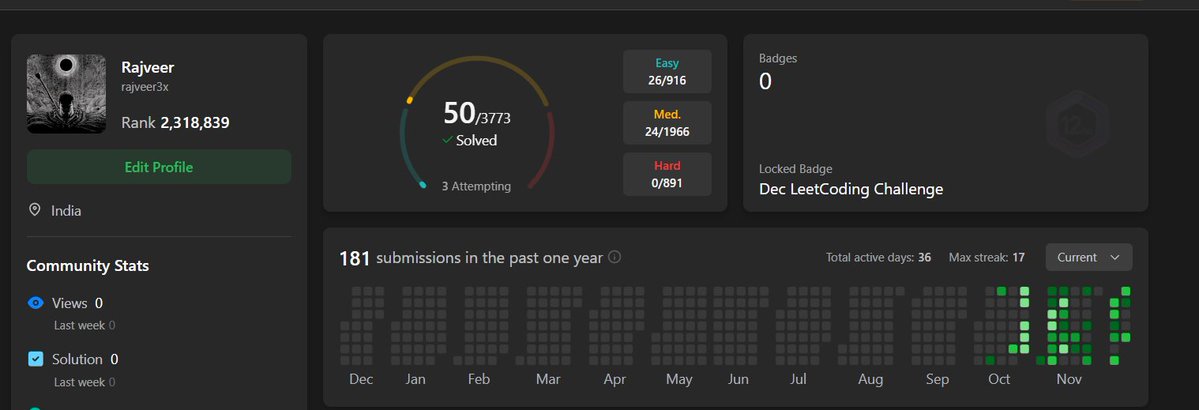Click the 50 solved problems count
The width and height of the screenshot is (1199, 410).
tap(460, 113)
